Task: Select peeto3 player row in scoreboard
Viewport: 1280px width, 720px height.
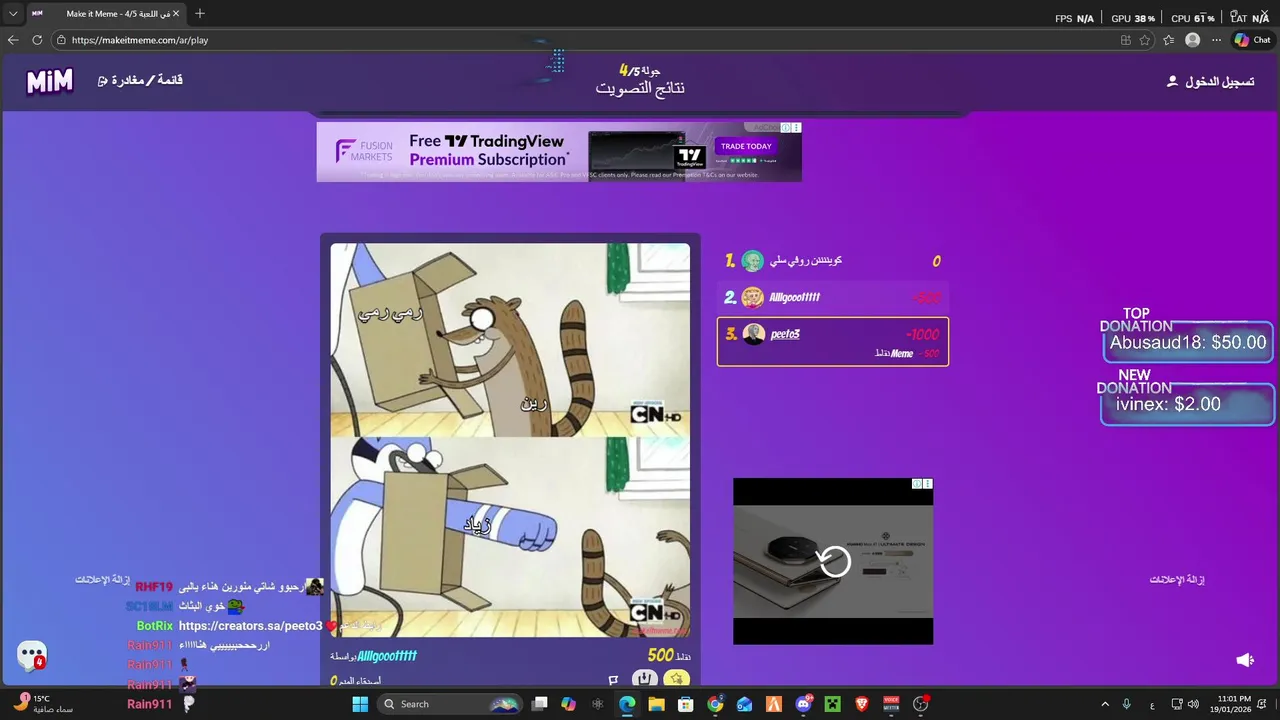Action: [833, 341]
